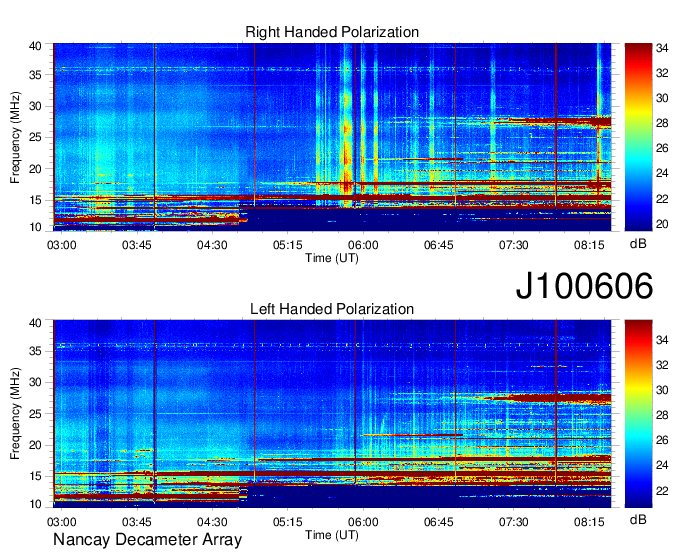Image resolution: width=680 pixels, height=552 pixels.
Task: Click the 26 value on Right Handed color bar
Action: [x=662, y=149]
